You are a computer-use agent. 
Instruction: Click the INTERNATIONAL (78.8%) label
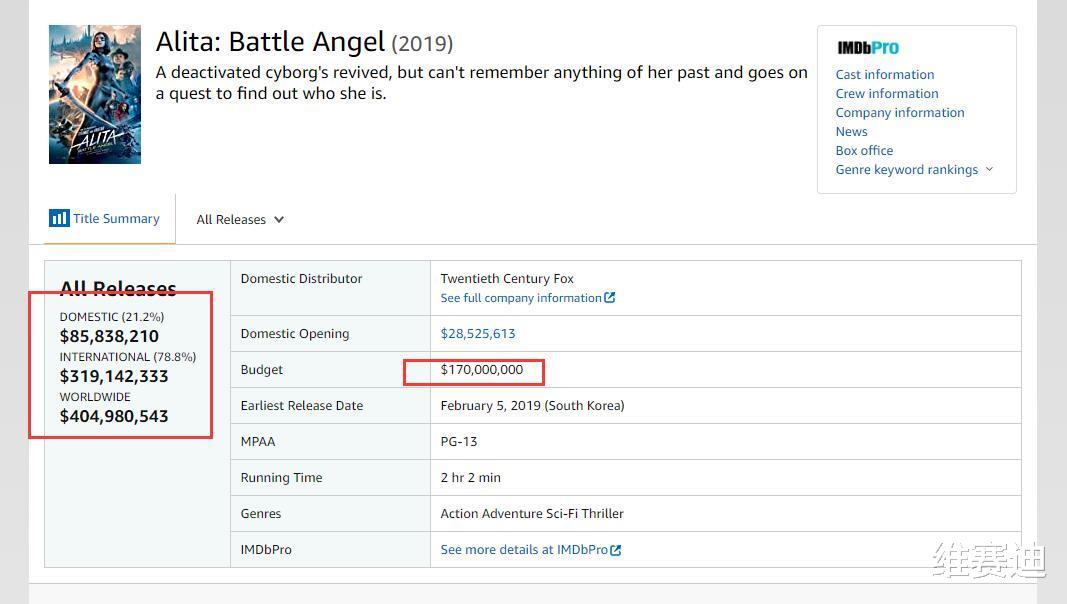(x=127, y=357)
